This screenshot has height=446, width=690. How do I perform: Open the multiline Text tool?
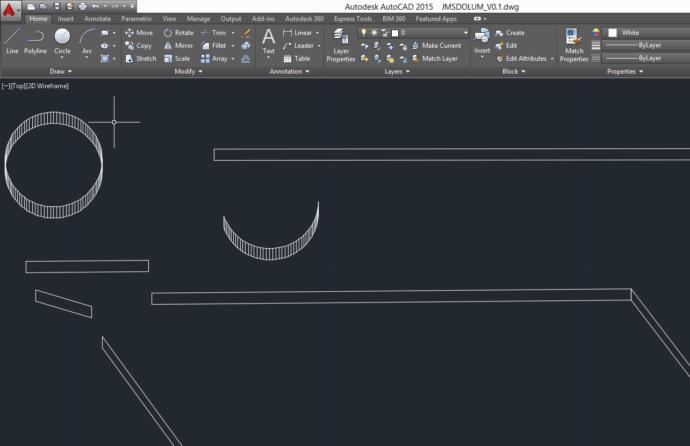[x=268, y=41]
